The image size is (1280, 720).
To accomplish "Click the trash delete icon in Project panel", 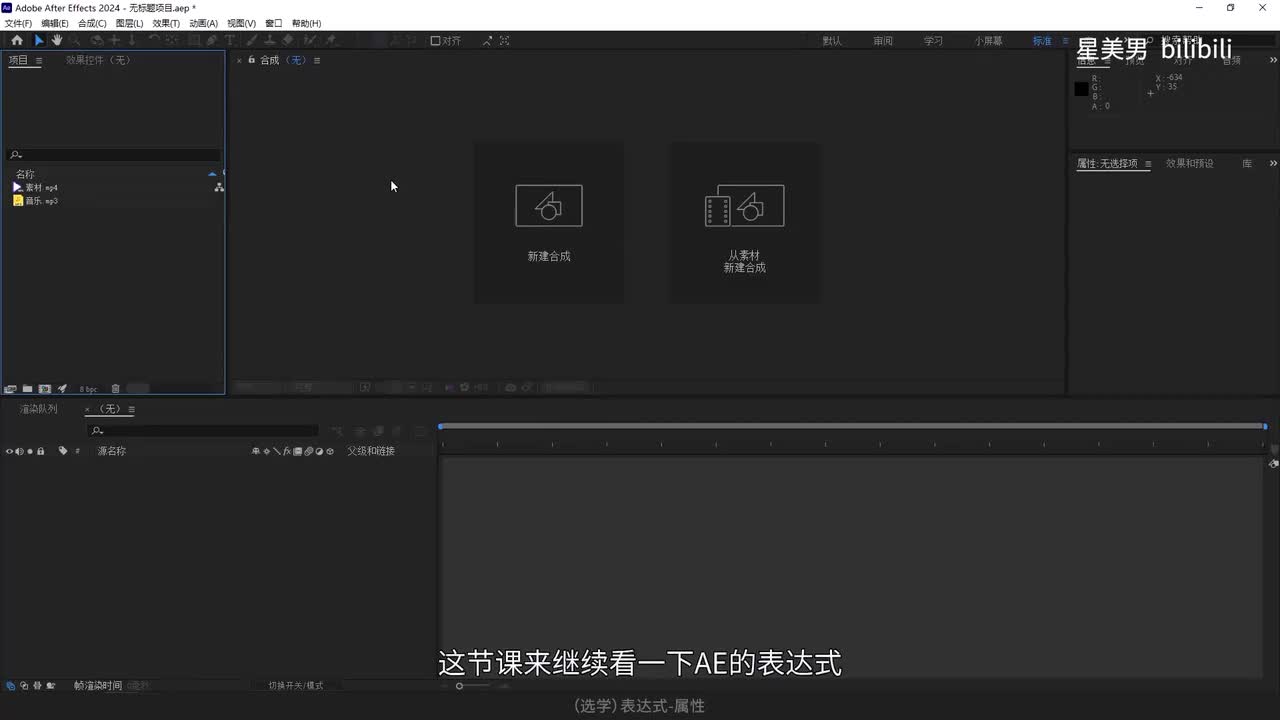I will pos(115,388).
